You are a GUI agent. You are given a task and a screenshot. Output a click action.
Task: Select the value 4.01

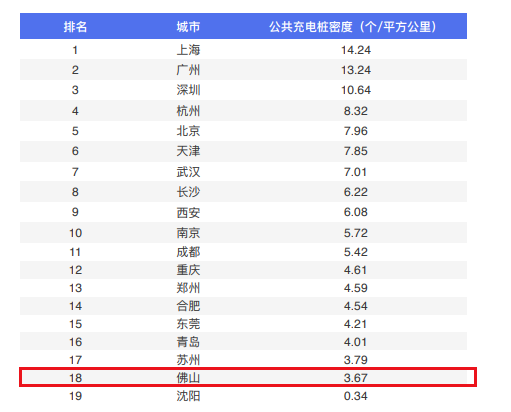click(355, 342)
